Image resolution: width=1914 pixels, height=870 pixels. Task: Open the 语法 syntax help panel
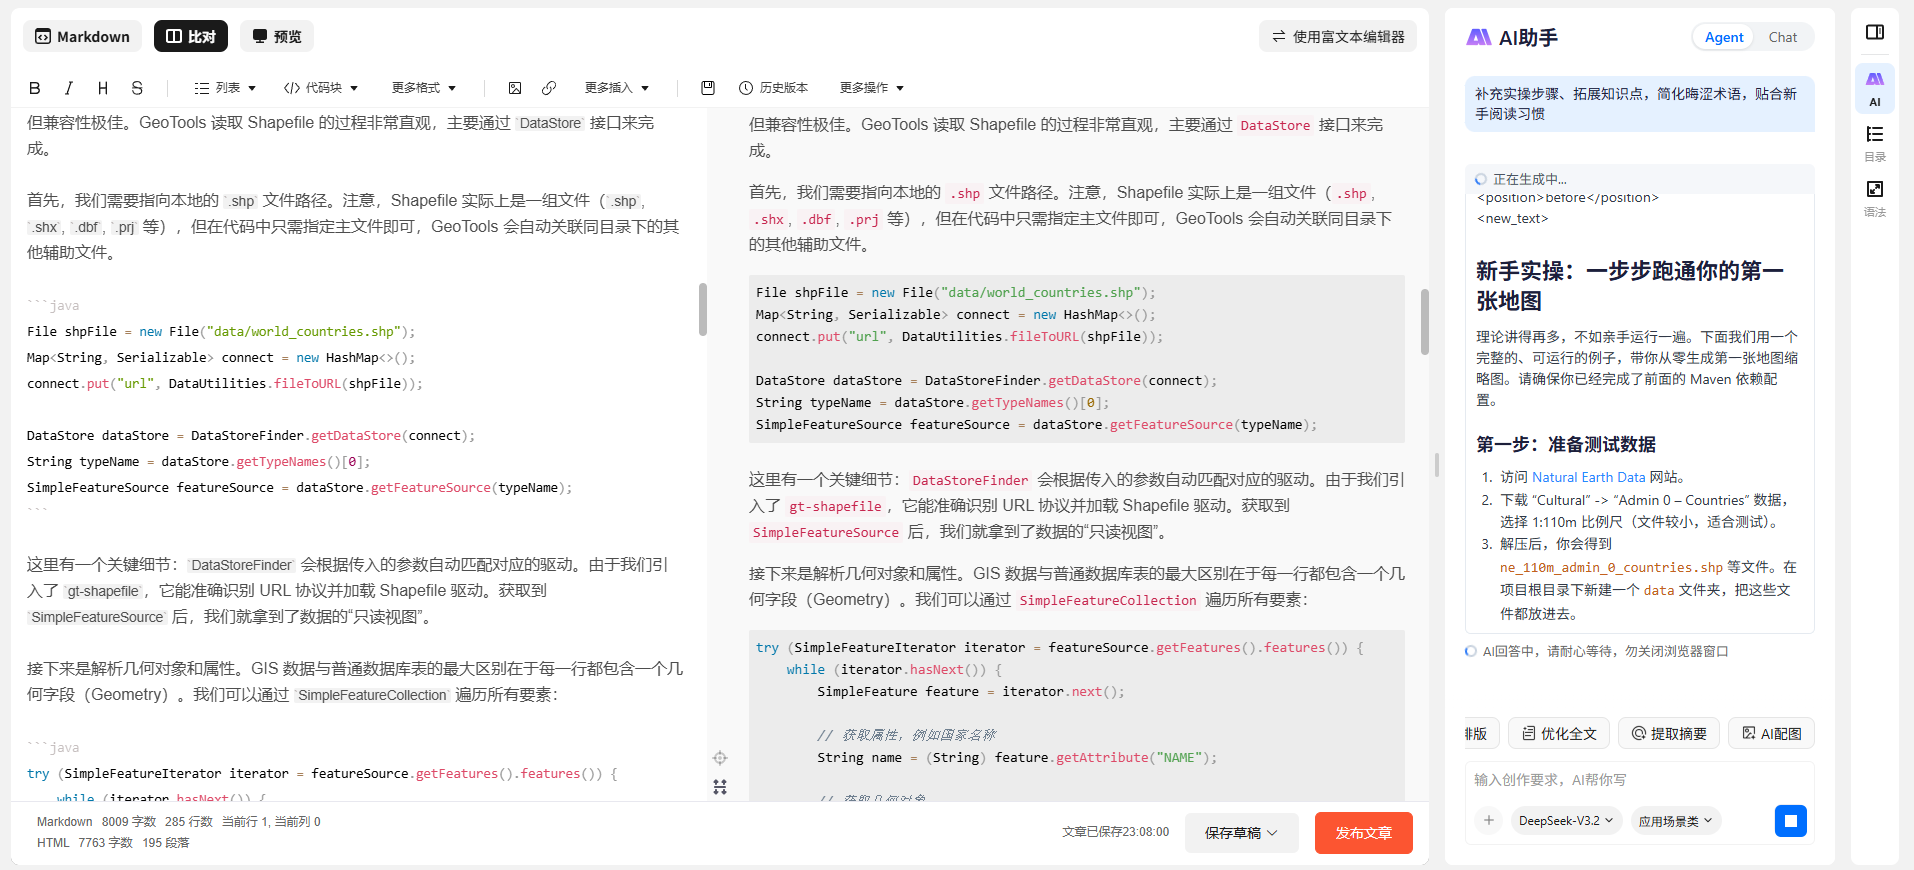1875,198
